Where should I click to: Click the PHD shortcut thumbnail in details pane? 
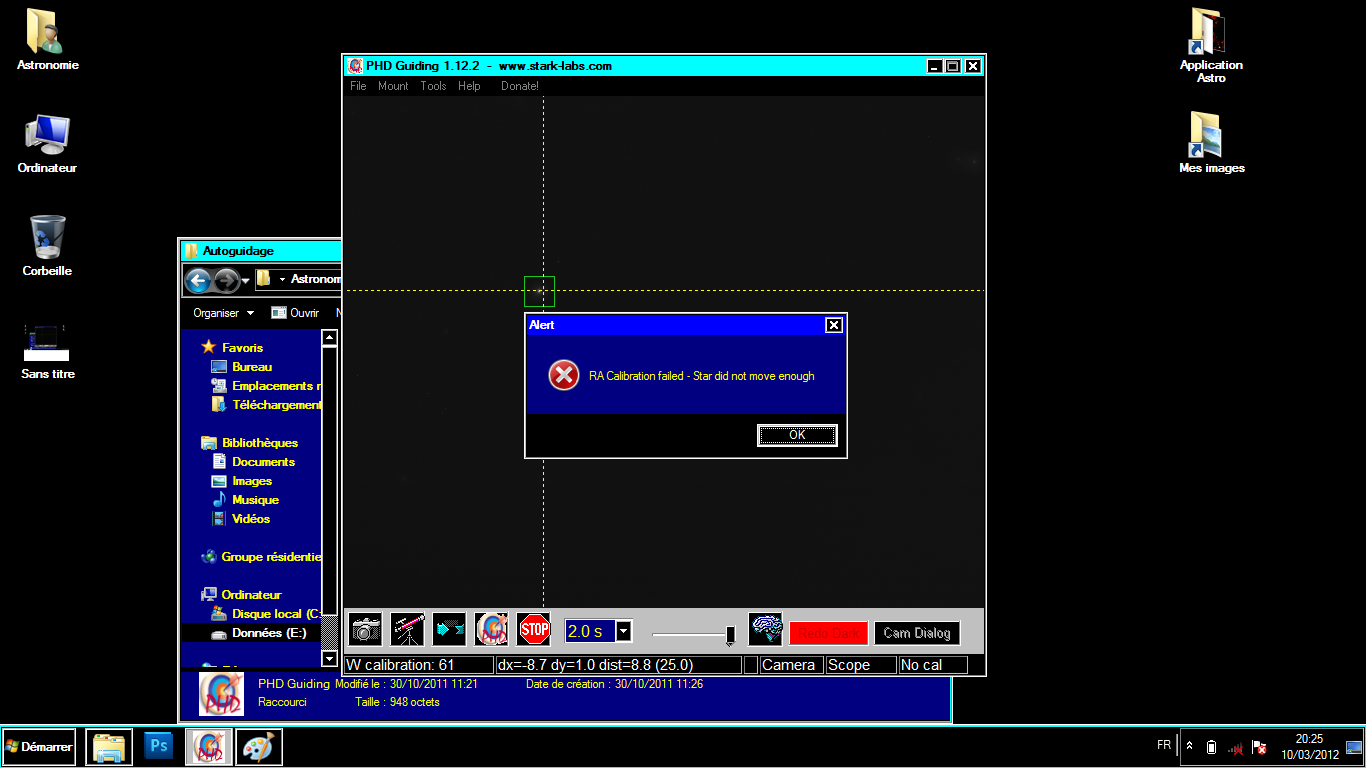(221, 693)
